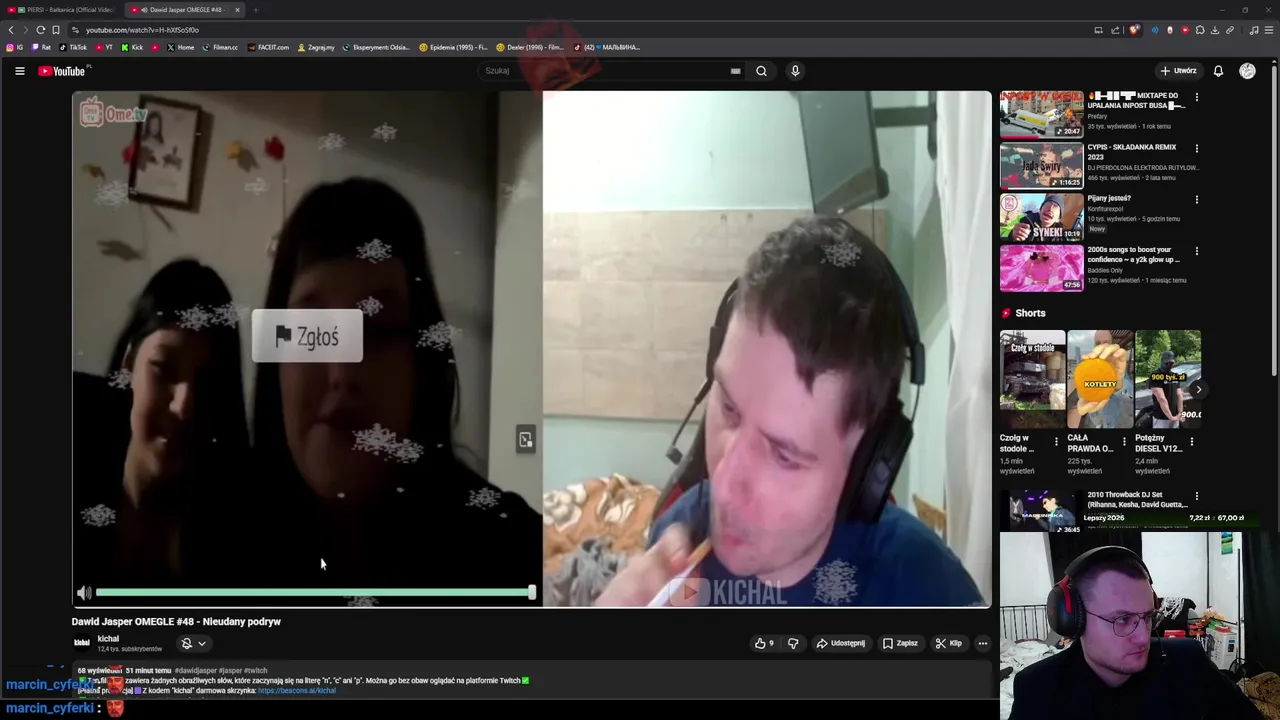The width and height of the screenshot is (1280, 720).
Task: Open options menu for 2010 Throwback DJ Set
Action: click(x=1196, y=496)
